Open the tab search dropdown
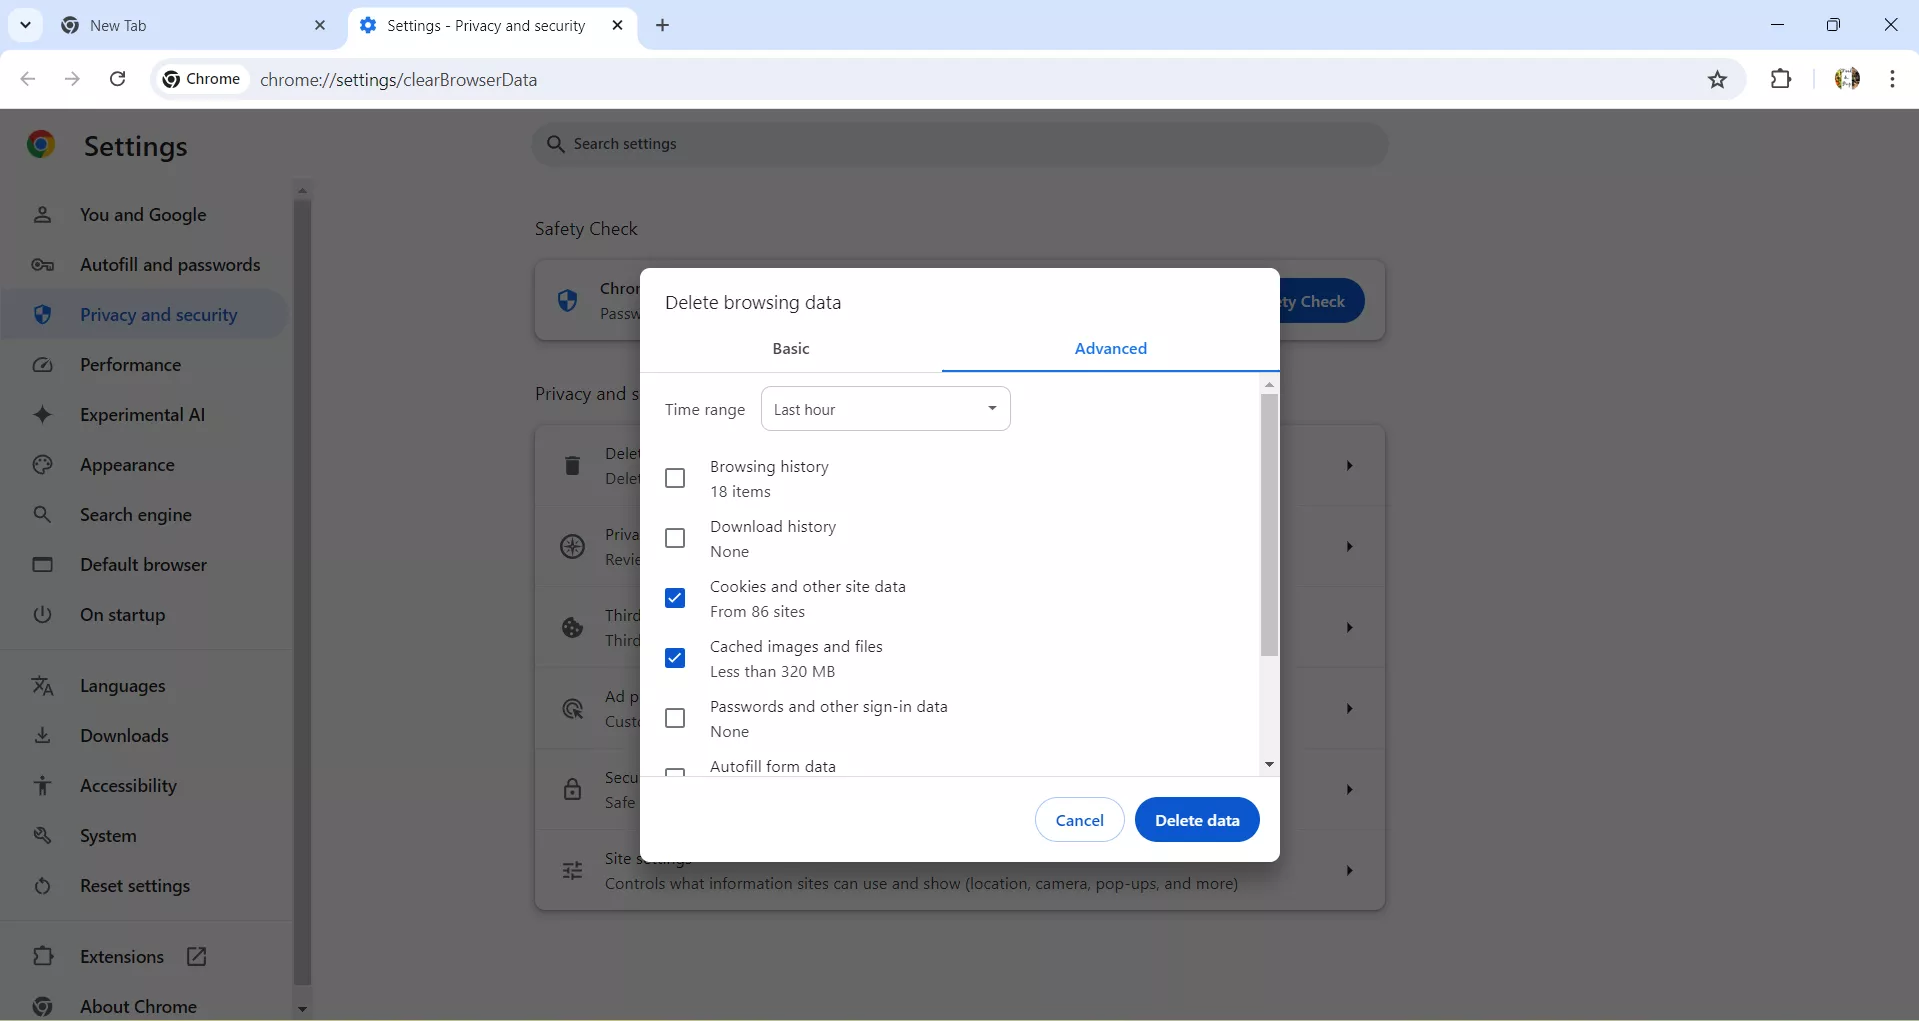The image size is (1919, 1021). 25,25
